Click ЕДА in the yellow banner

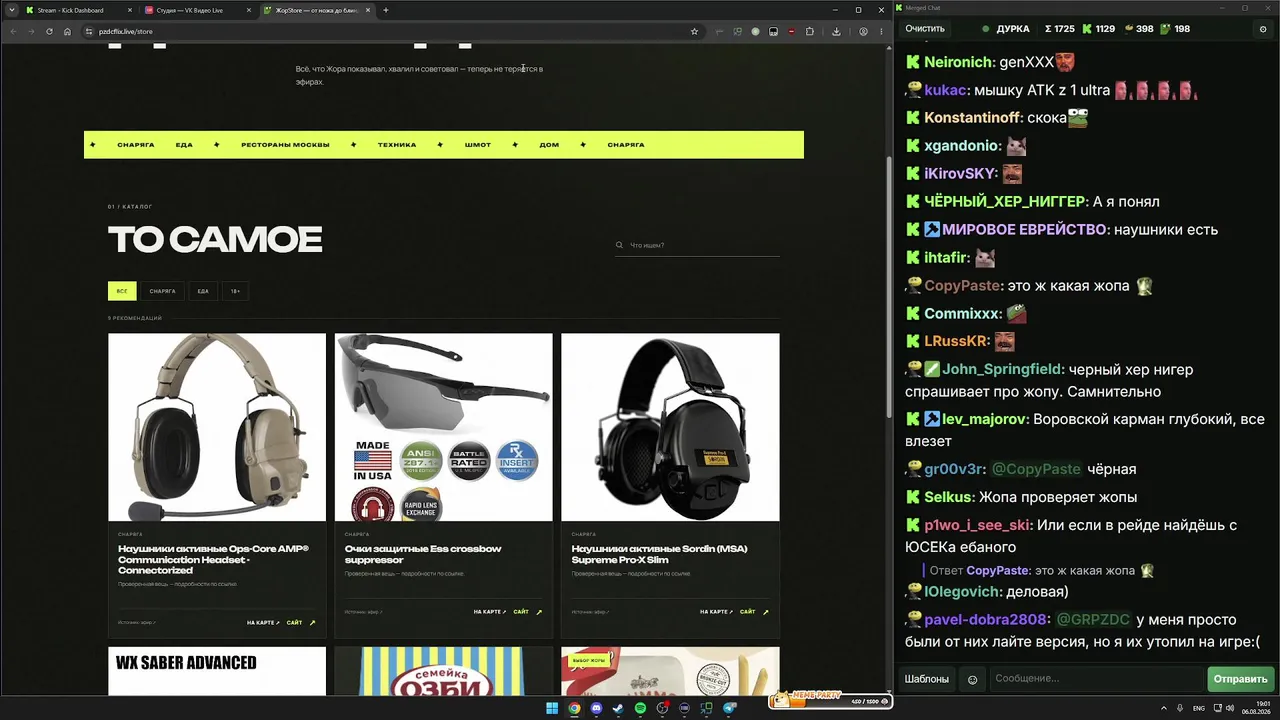[x=184, y=145]
